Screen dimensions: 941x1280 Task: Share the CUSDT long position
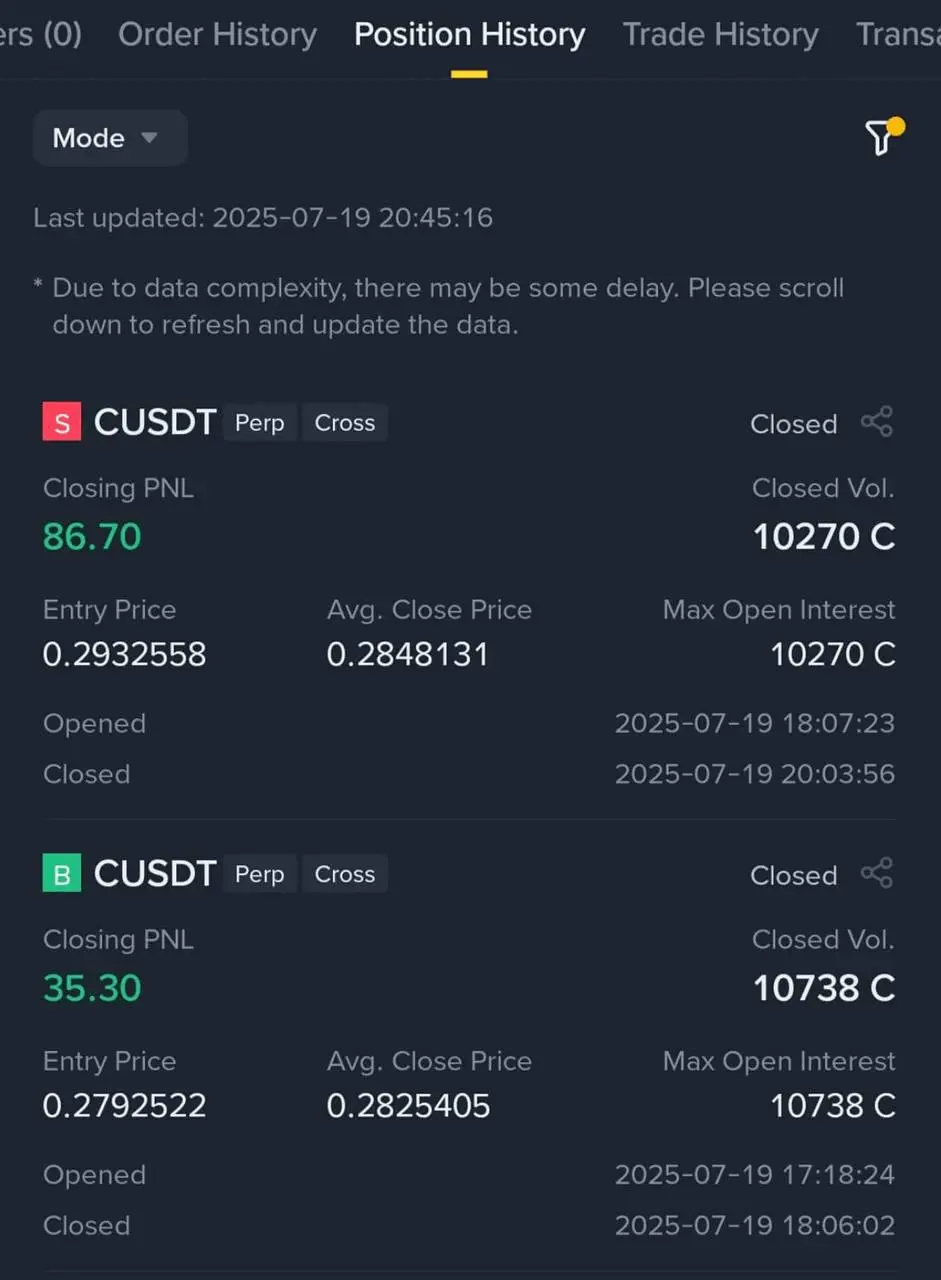(877, 873)
